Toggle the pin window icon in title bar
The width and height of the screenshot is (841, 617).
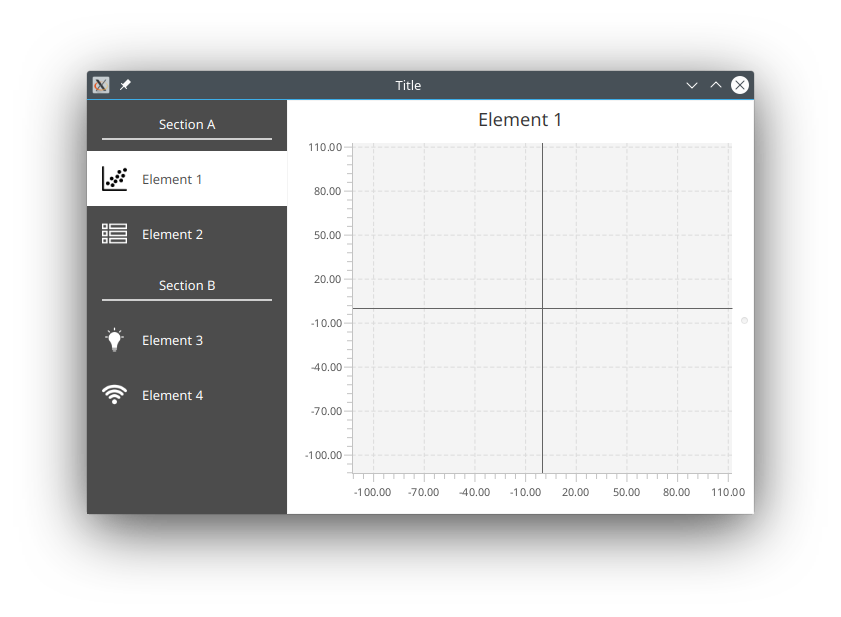(125, 85)
